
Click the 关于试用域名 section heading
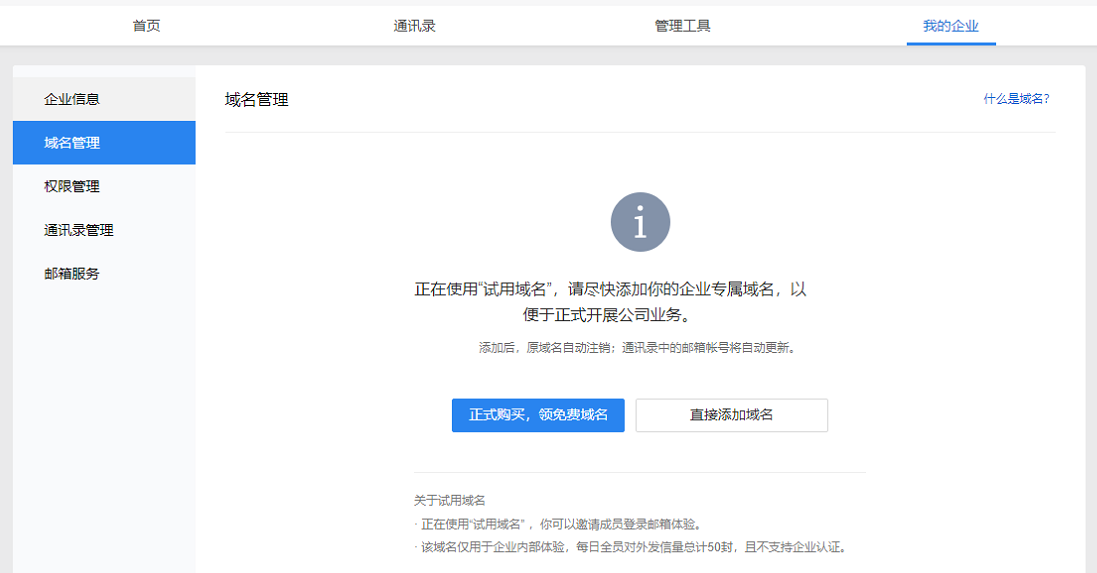[450, 500]
